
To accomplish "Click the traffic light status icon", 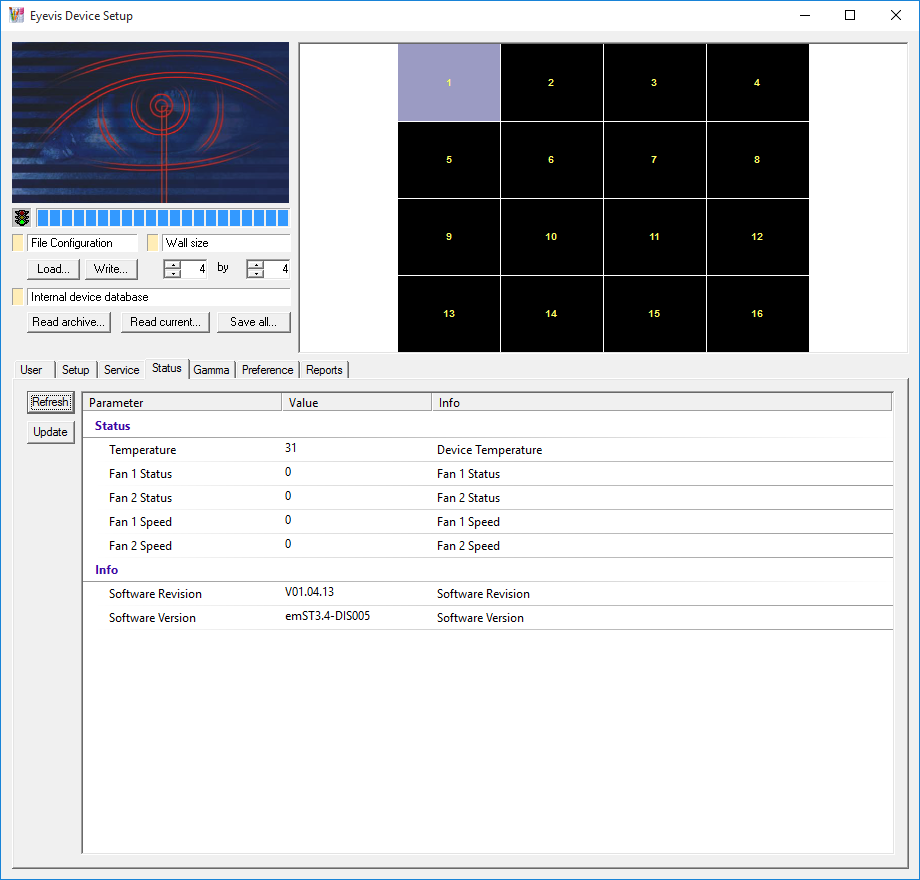I will (22, 218).
